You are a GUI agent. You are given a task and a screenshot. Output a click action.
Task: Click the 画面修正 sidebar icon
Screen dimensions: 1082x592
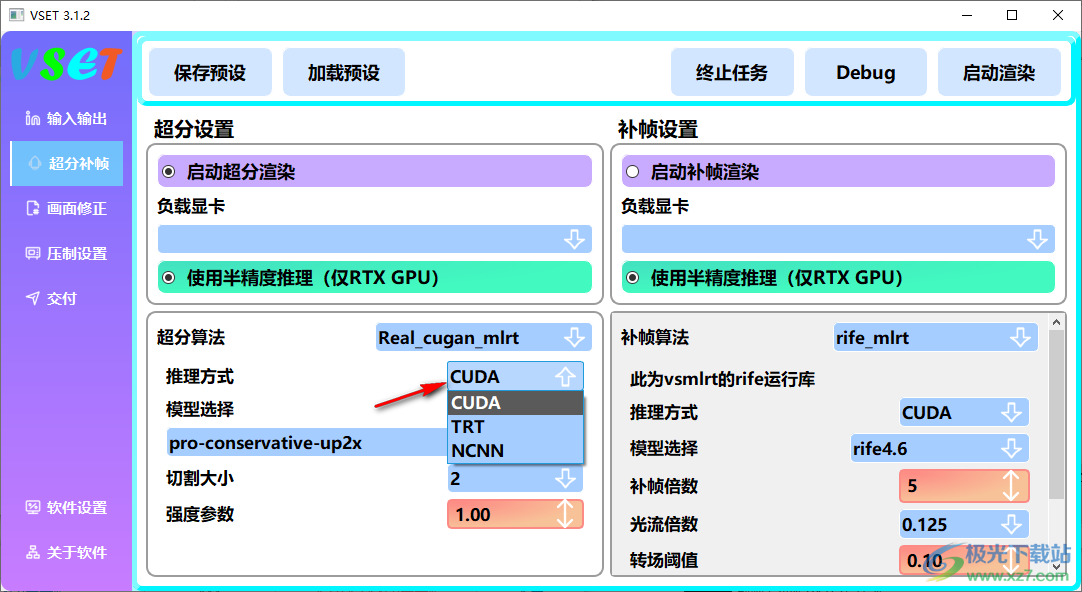pos(32,208)
